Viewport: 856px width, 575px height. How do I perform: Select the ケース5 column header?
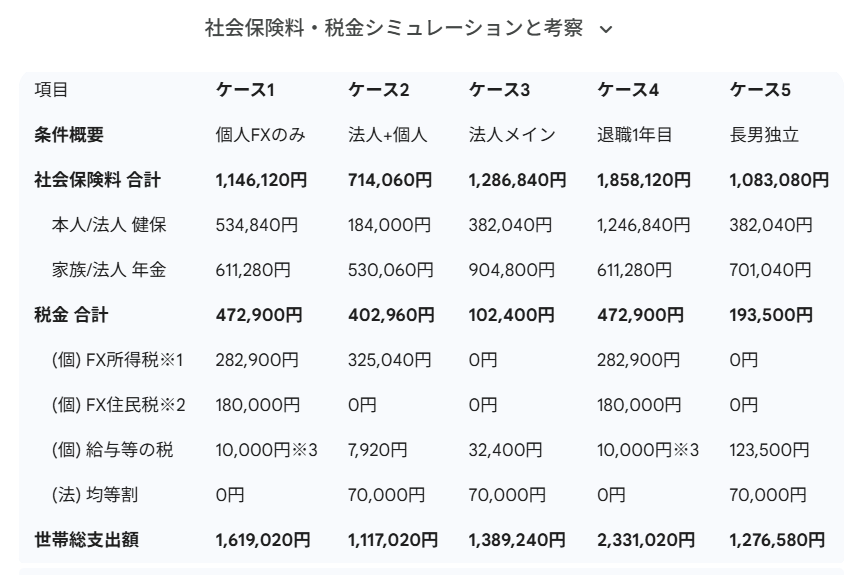tap(760, 90)
